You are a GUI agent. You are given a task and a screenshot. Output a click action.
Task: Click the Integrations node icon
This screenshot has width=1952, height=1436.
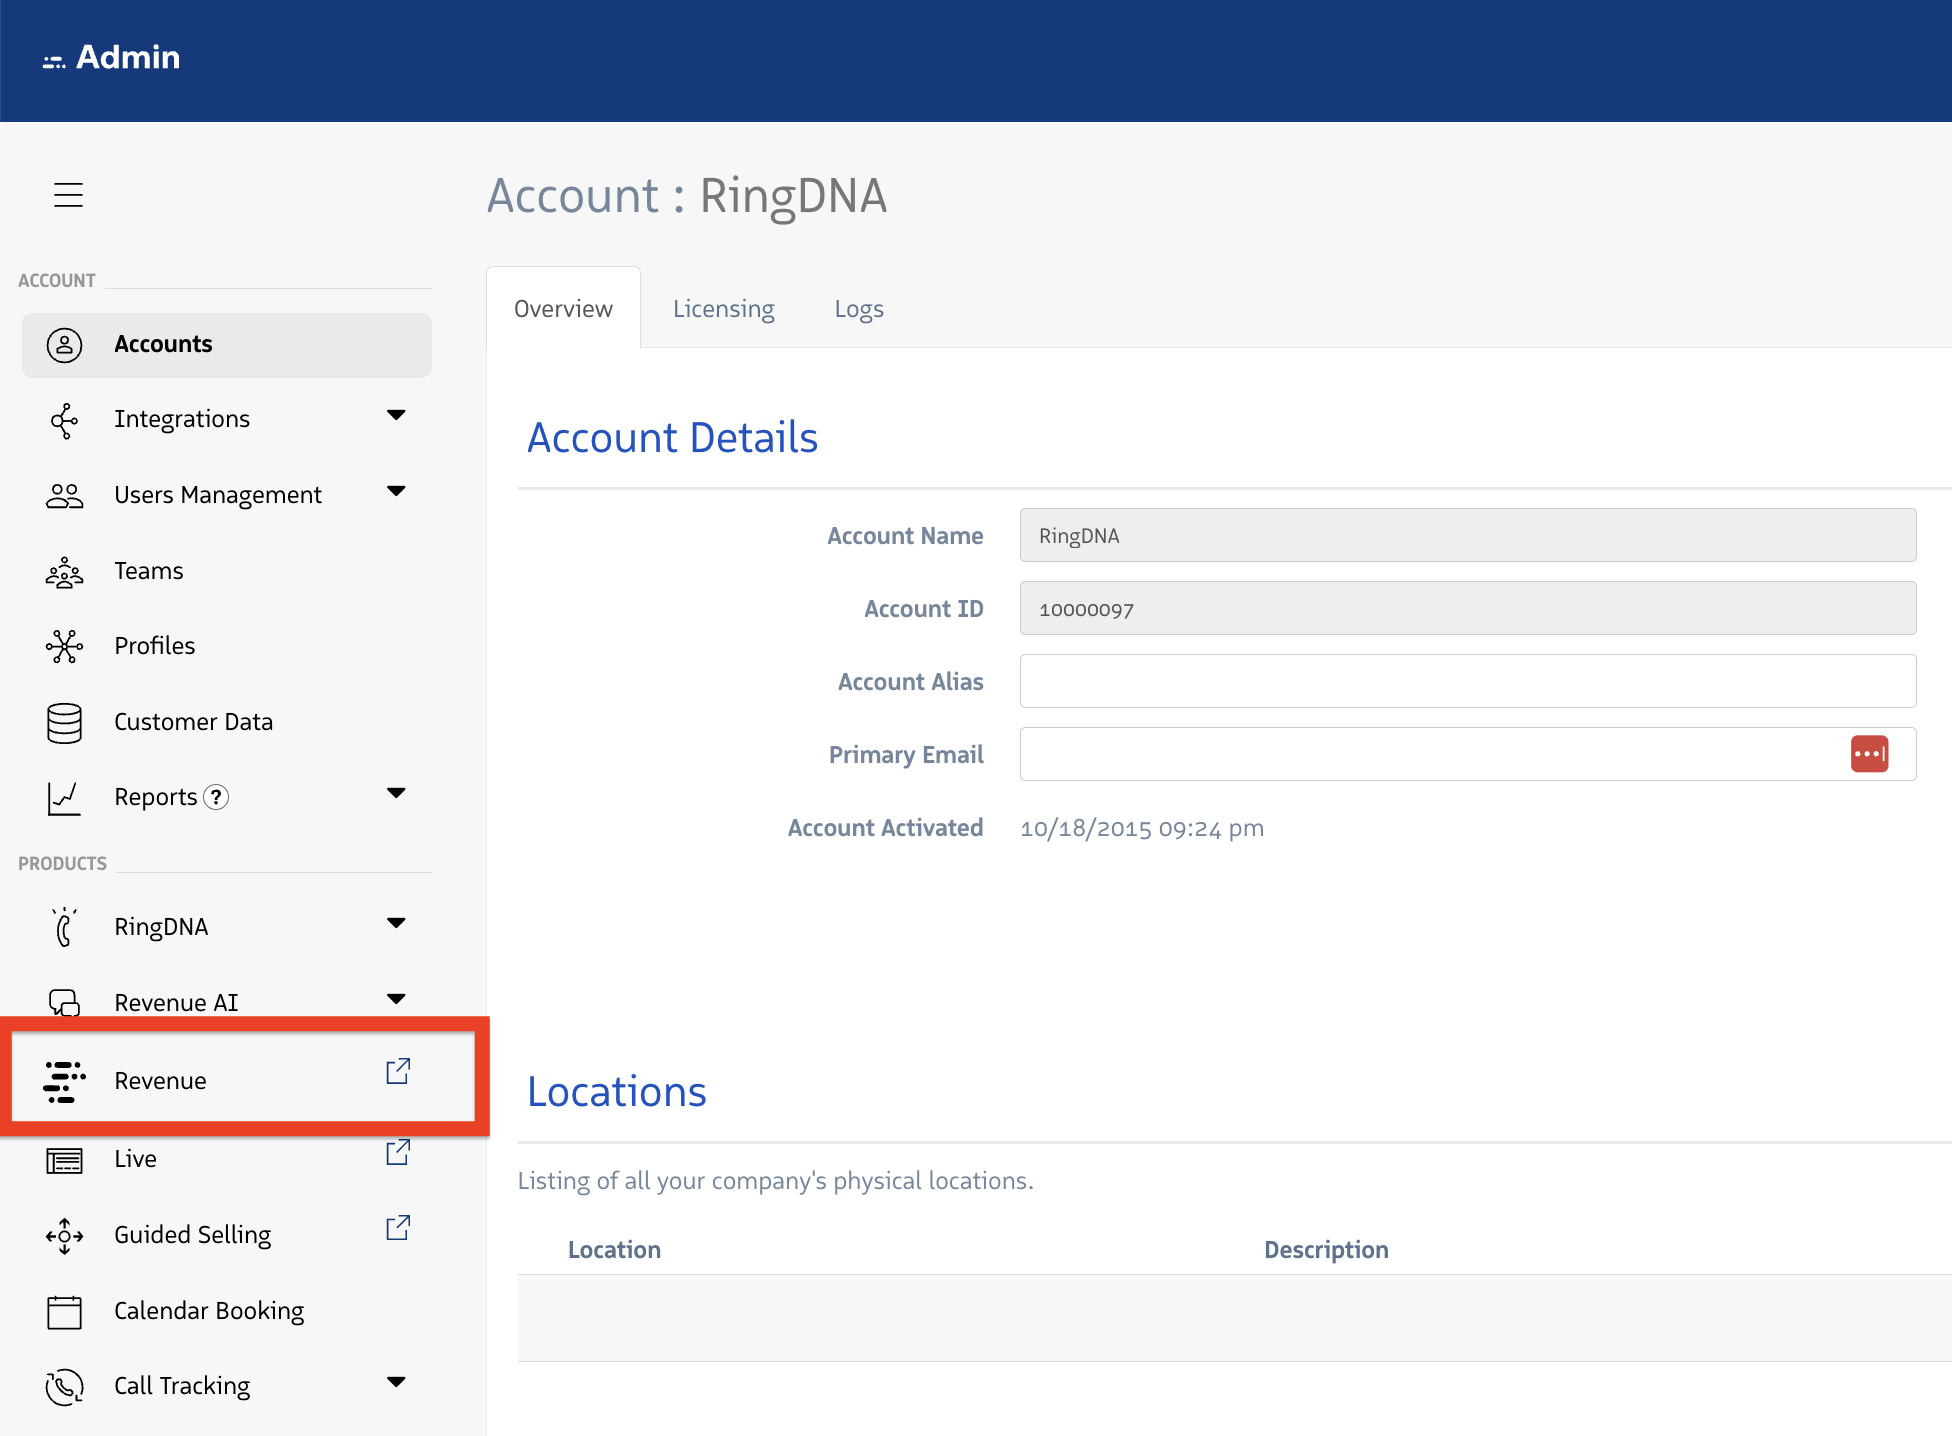pyautogui.click(x=64, y=421)
